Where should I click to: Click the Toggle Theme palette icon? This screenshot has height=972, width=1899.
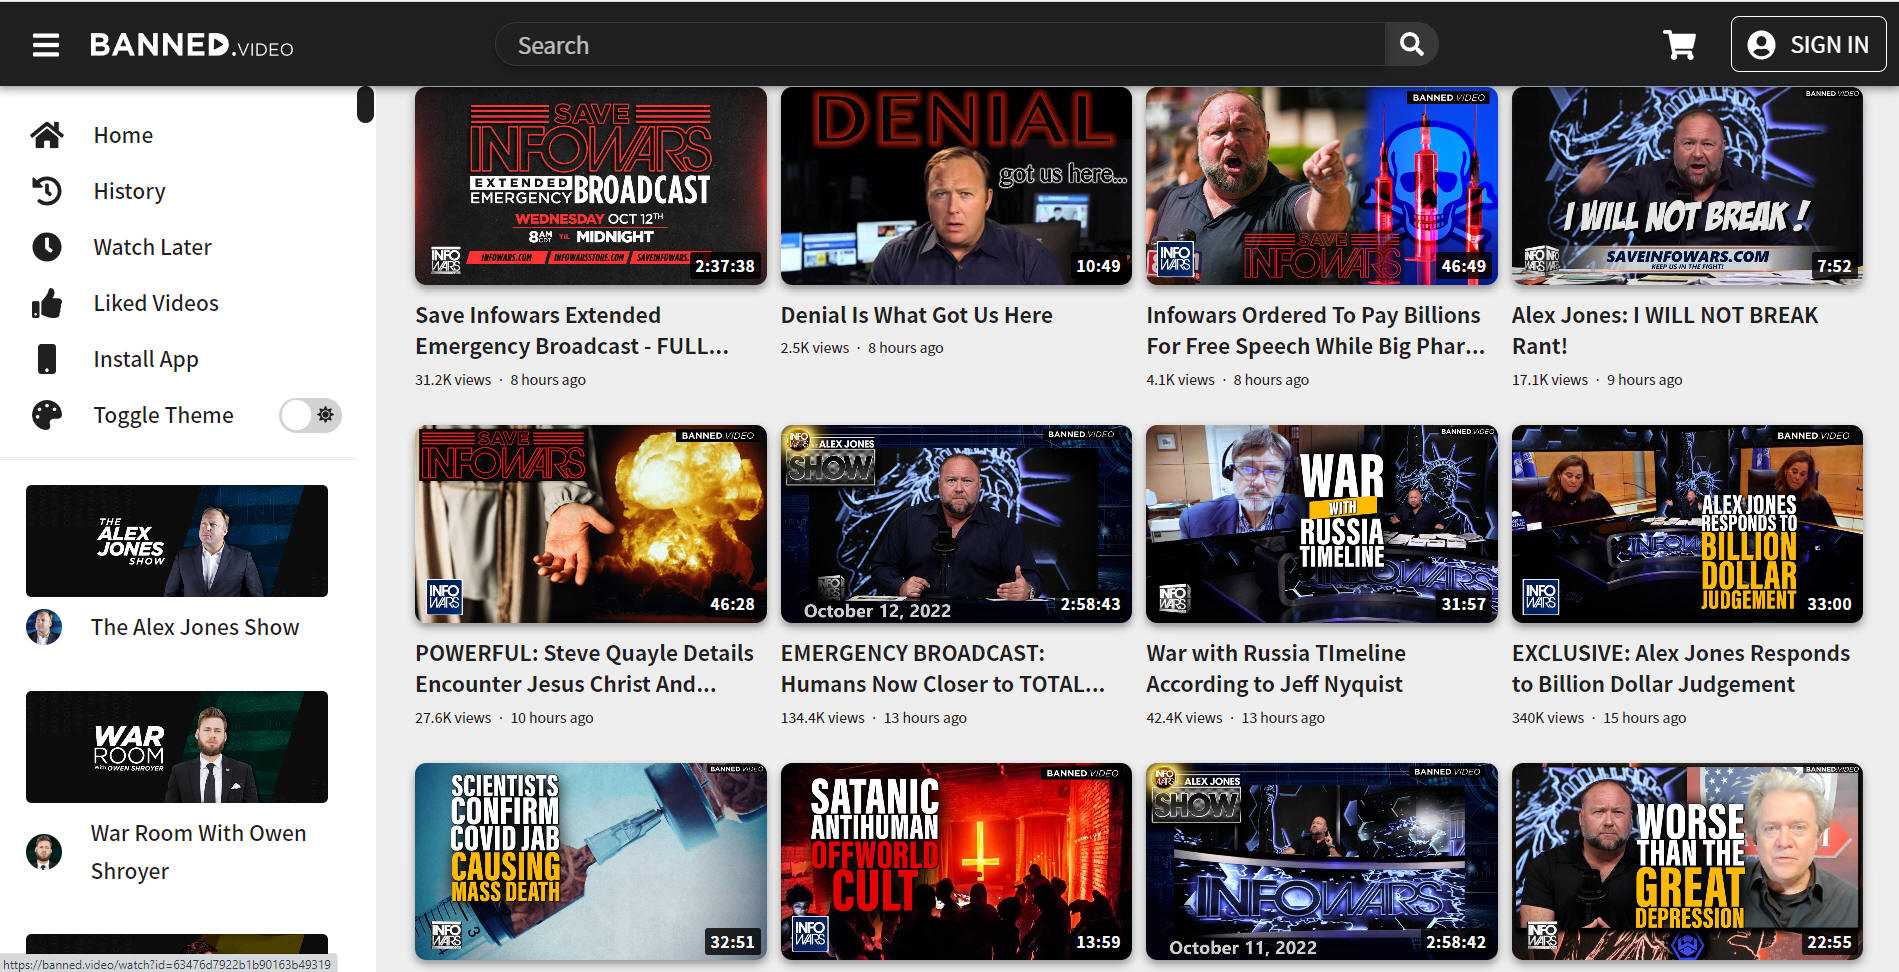coord(47,415)
